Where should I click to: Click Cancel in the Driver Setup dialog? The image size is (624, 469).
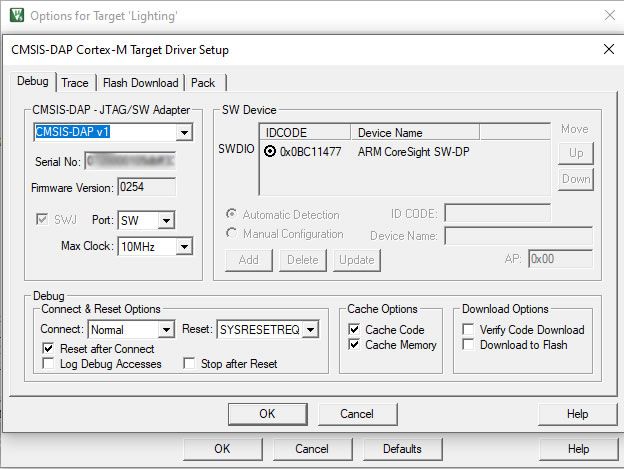click(357, 414)
